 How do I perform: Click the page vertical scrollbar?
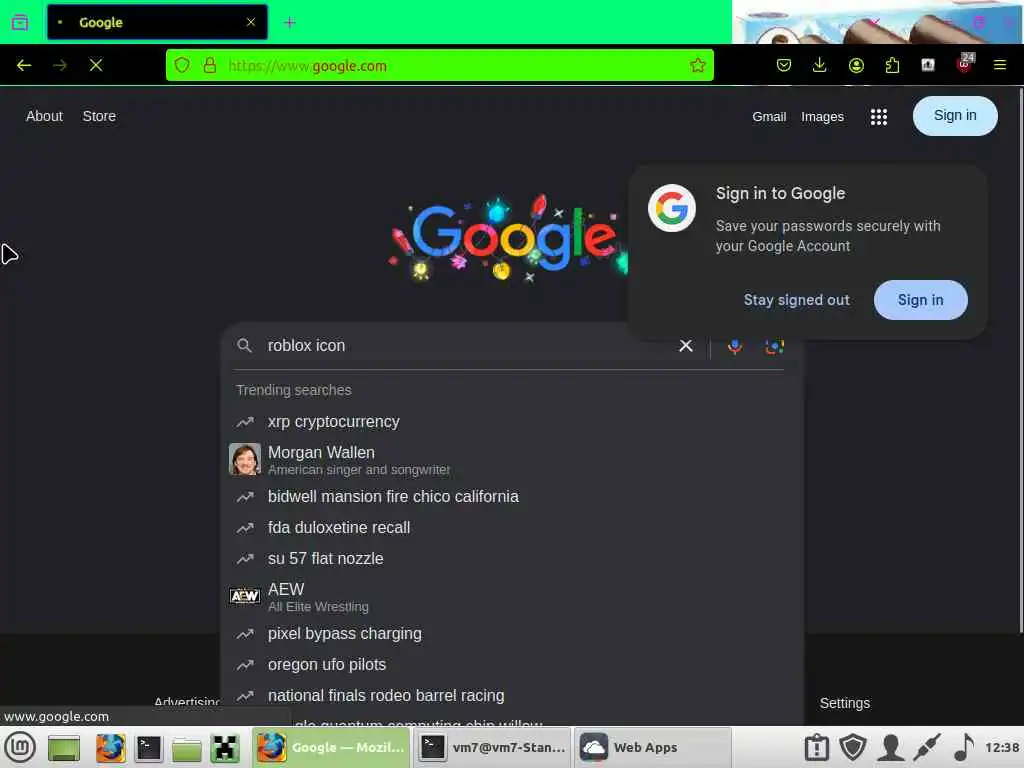[x=1021, y=362]
